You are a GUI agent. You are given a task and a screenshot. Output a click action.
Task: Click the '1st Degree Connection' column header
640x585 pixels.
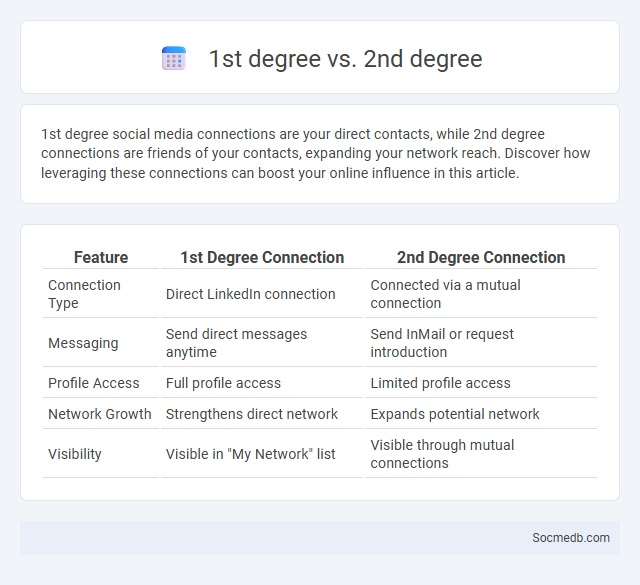(262, 257)
